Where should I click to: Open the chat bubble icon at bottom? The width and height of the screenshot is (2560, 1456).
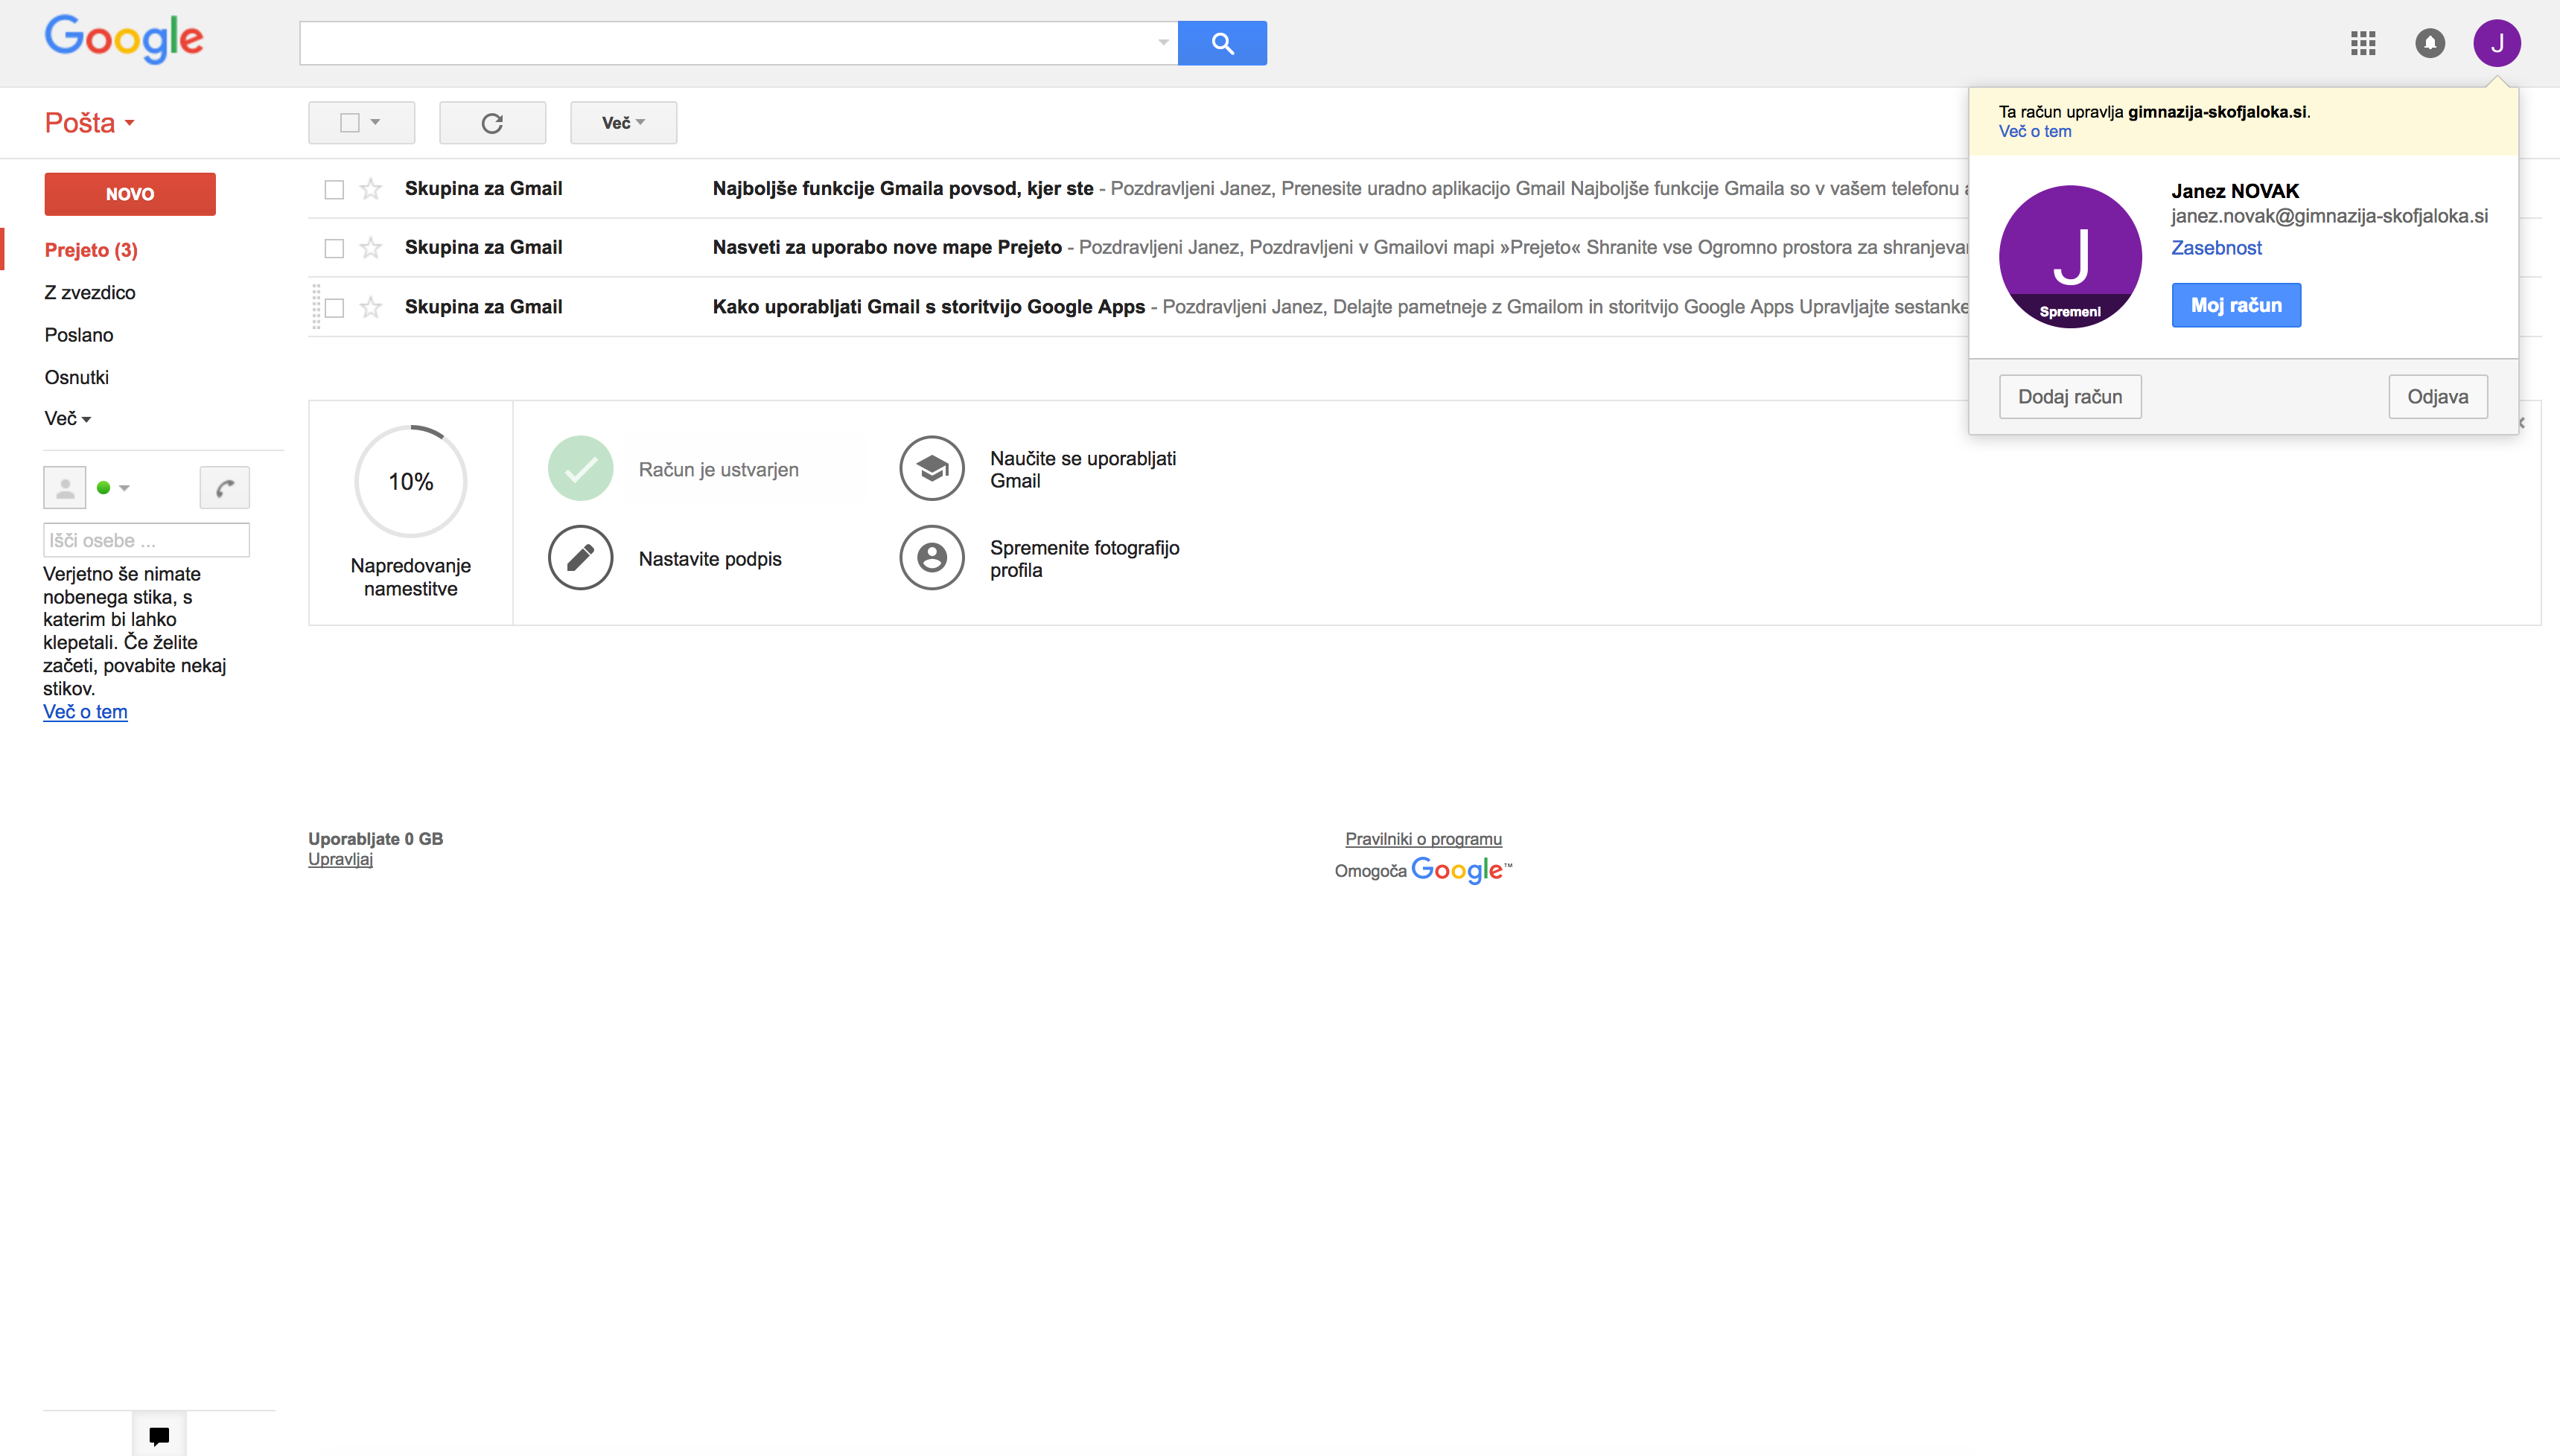(159, 1436)
